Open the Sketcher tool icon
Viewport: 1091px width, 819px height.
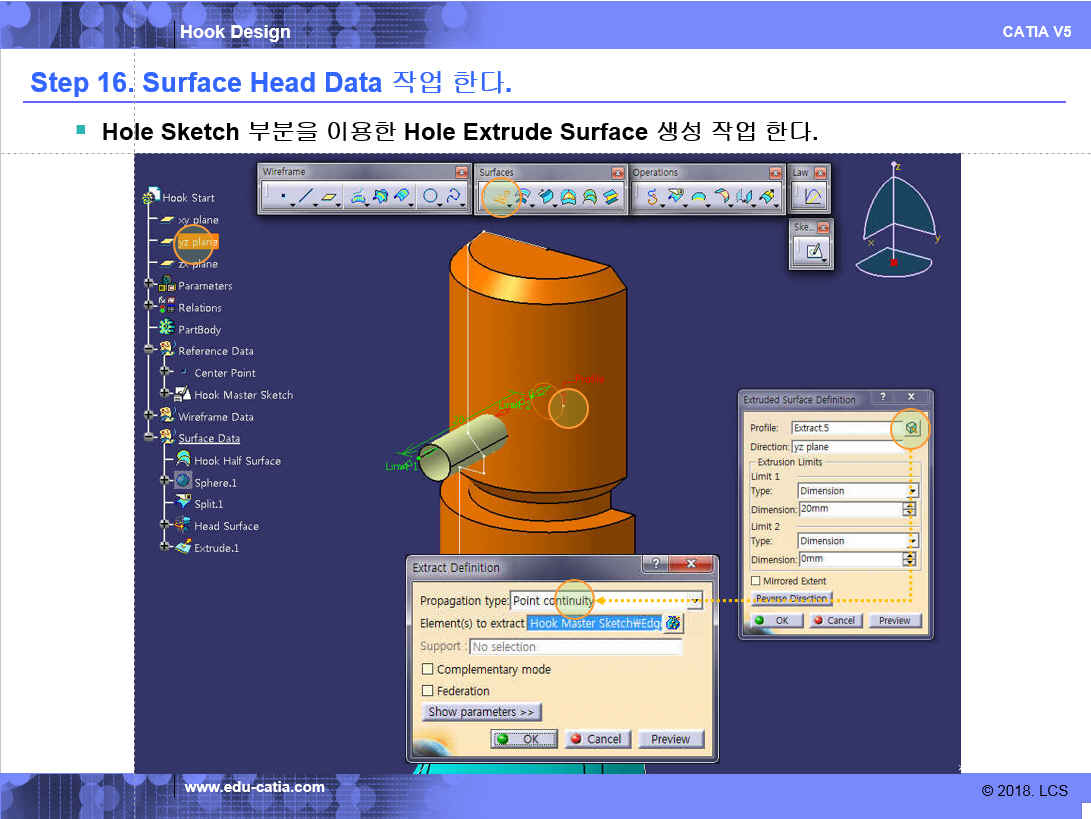coord(813,252)
